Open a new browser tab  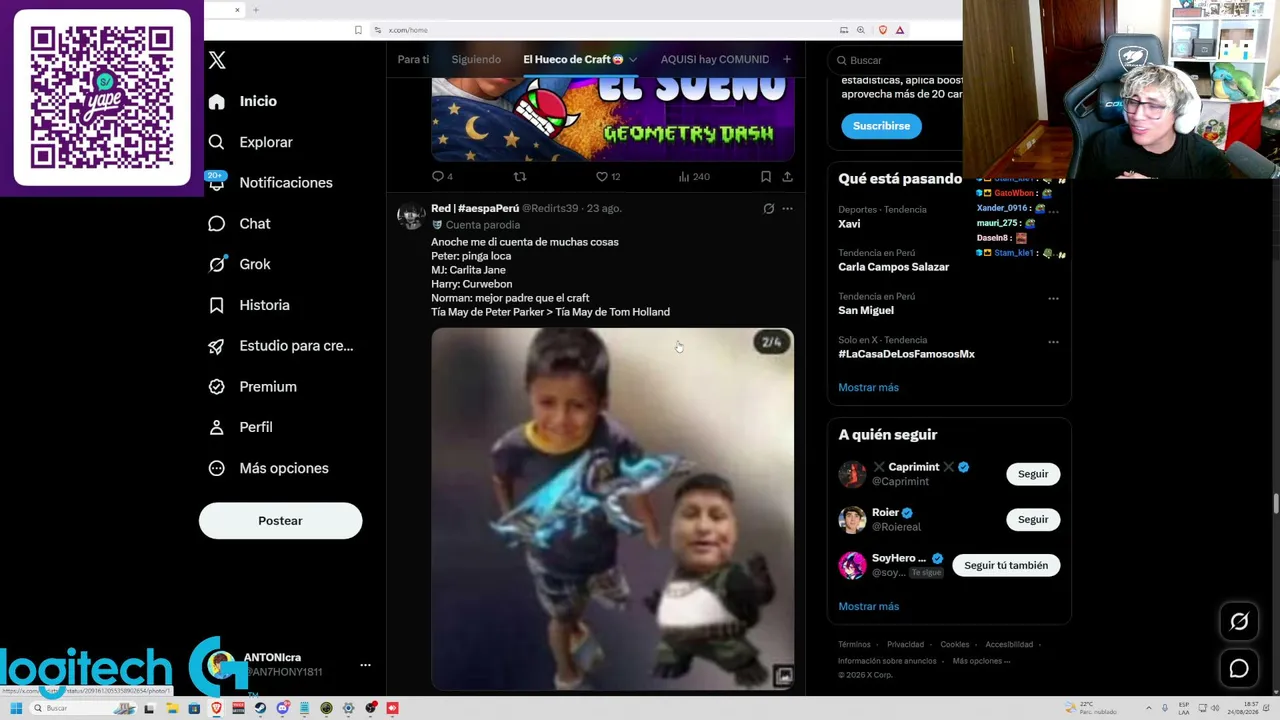256,10
